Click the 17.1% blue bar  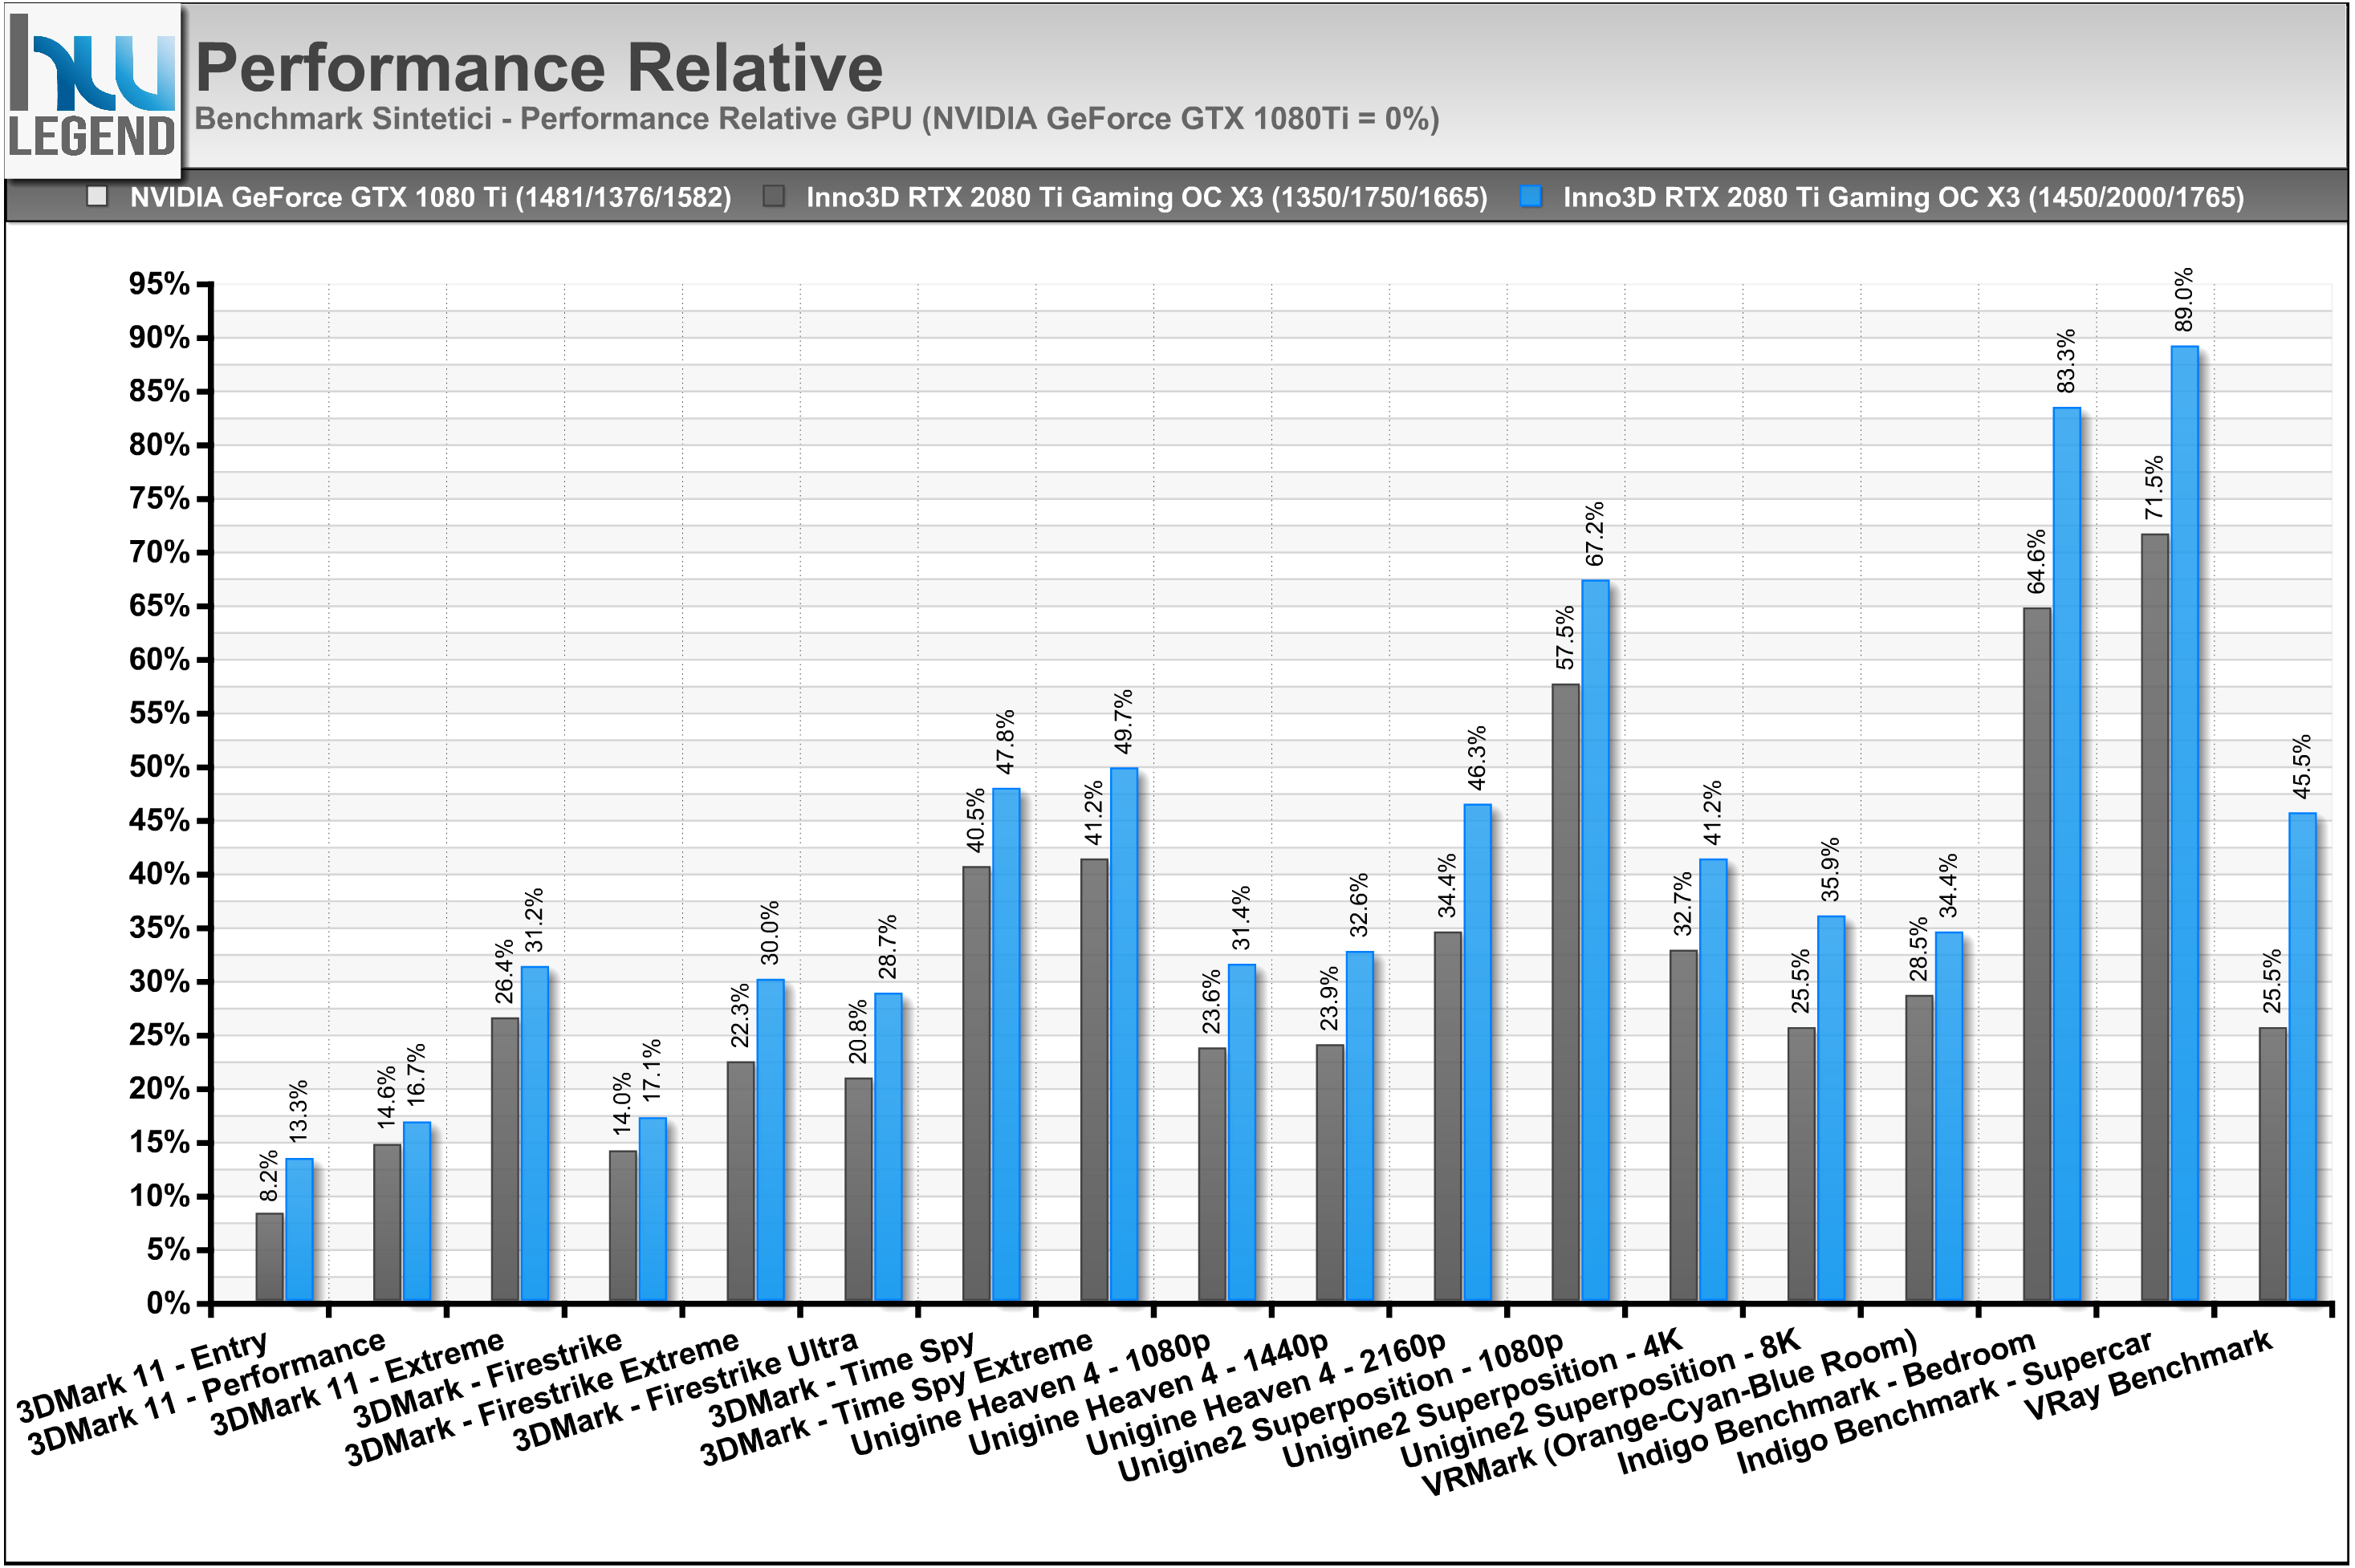coord(652,1210)
